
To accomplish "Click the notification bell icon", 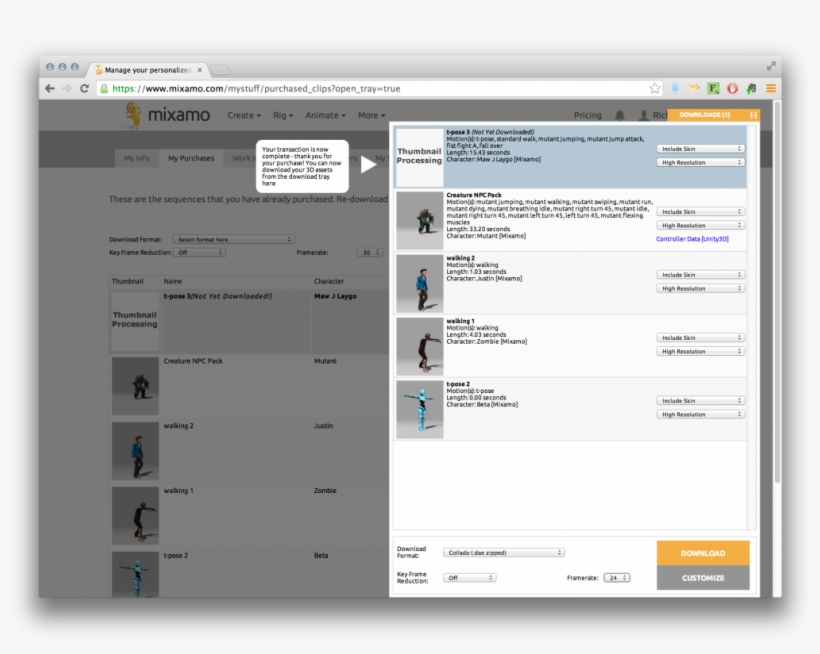I will 620,116.
